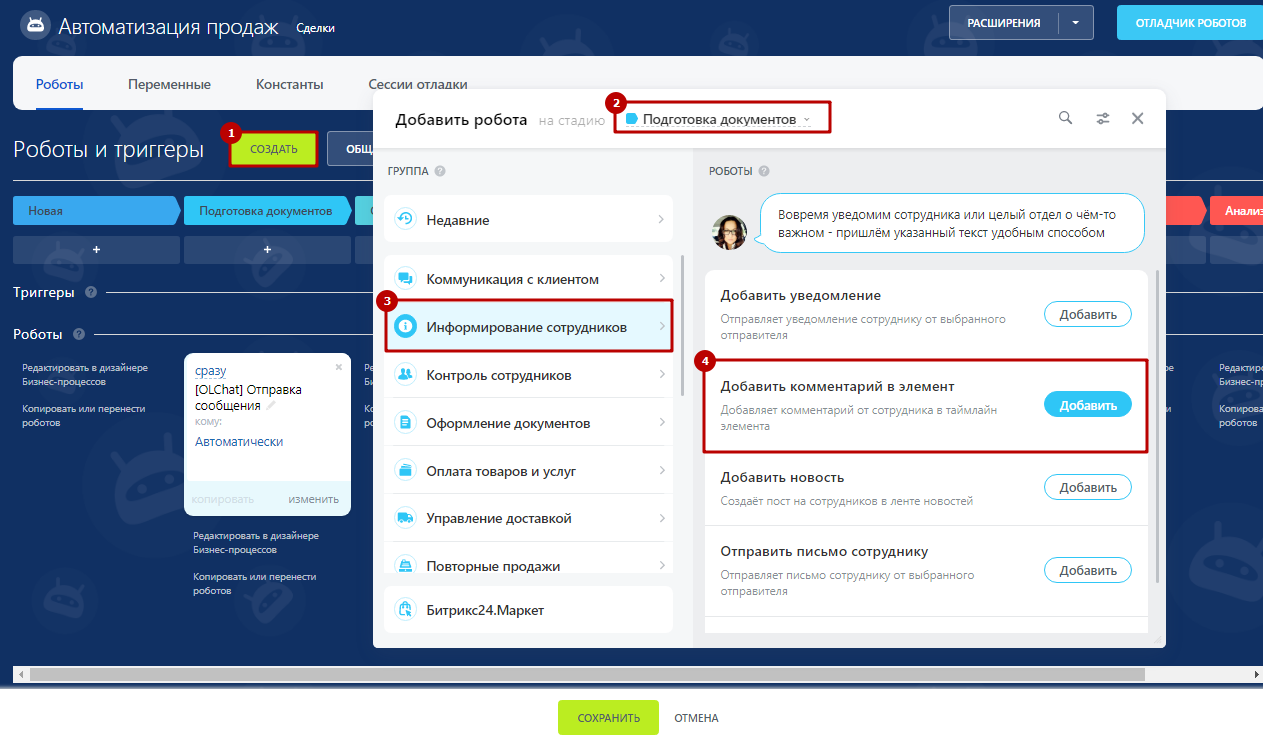Screen dimensions: 1263x740
Task: Click the Оформление документов document icon
Action: click(x=405, y=423)
